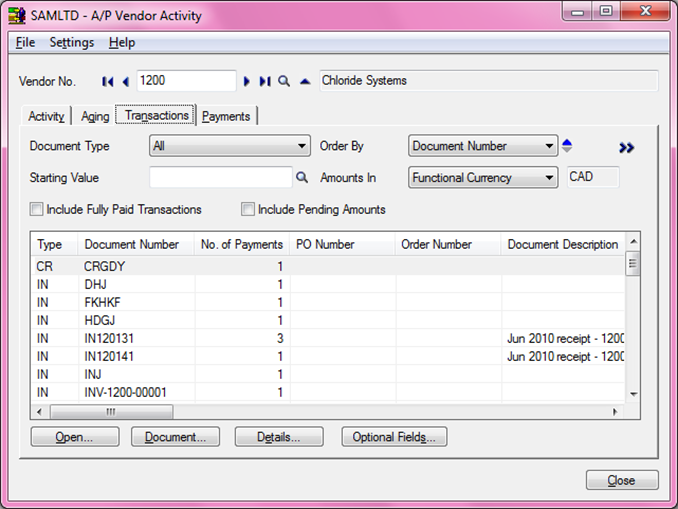Click the Type column header
This screenshot has width=678, height=509.
coord(54,244)
